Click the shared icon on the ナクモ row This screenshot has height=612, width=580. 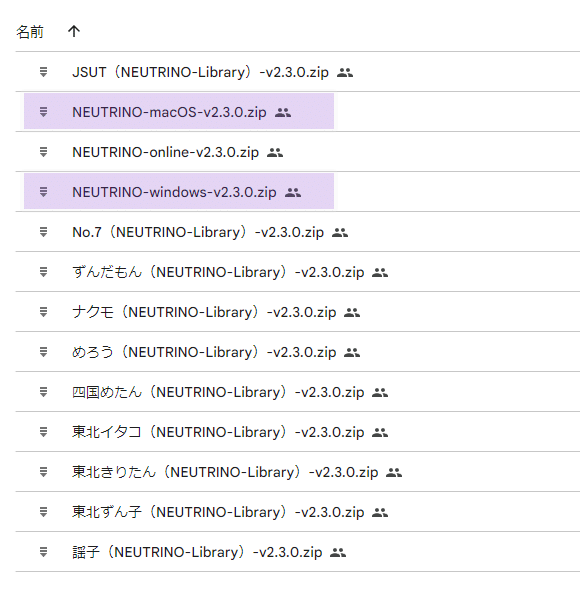[x=352, y=313]
